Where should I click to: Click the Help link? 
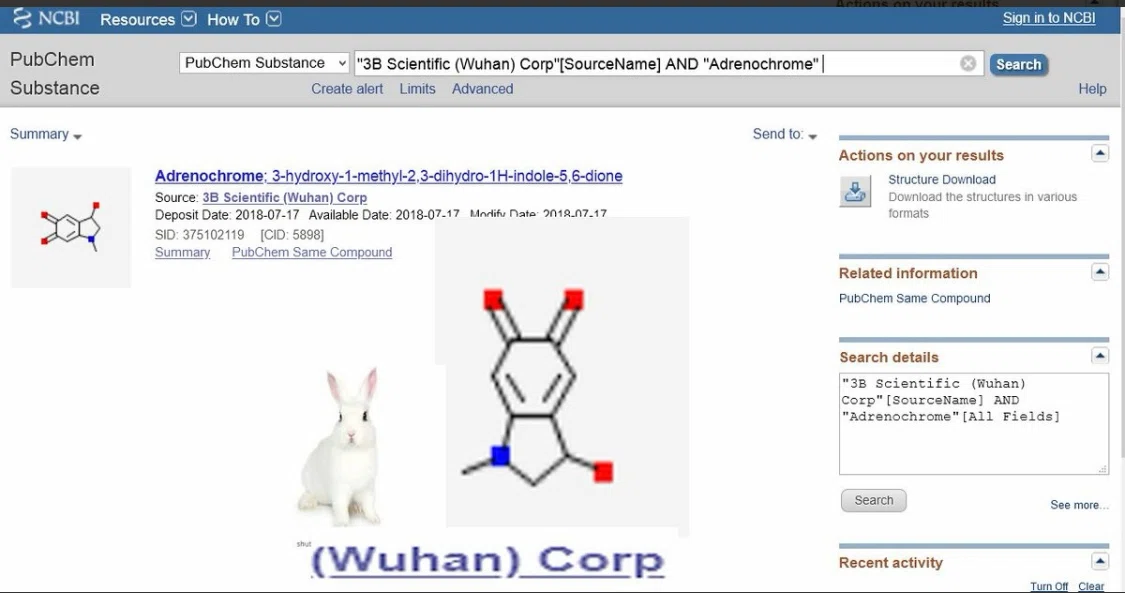click(x=1092, y=89)
